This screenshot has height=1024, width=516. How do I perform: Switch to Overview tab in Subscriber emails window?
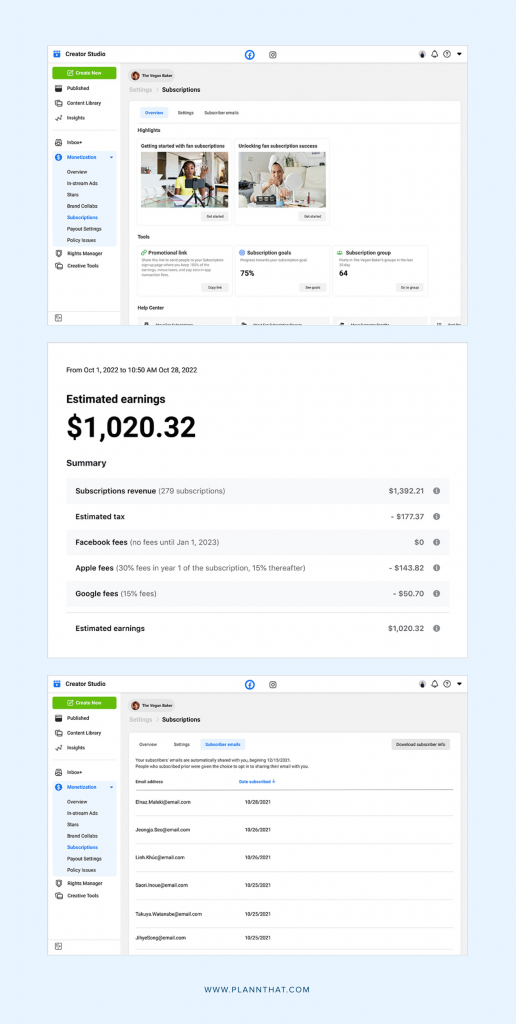point(148,744)
